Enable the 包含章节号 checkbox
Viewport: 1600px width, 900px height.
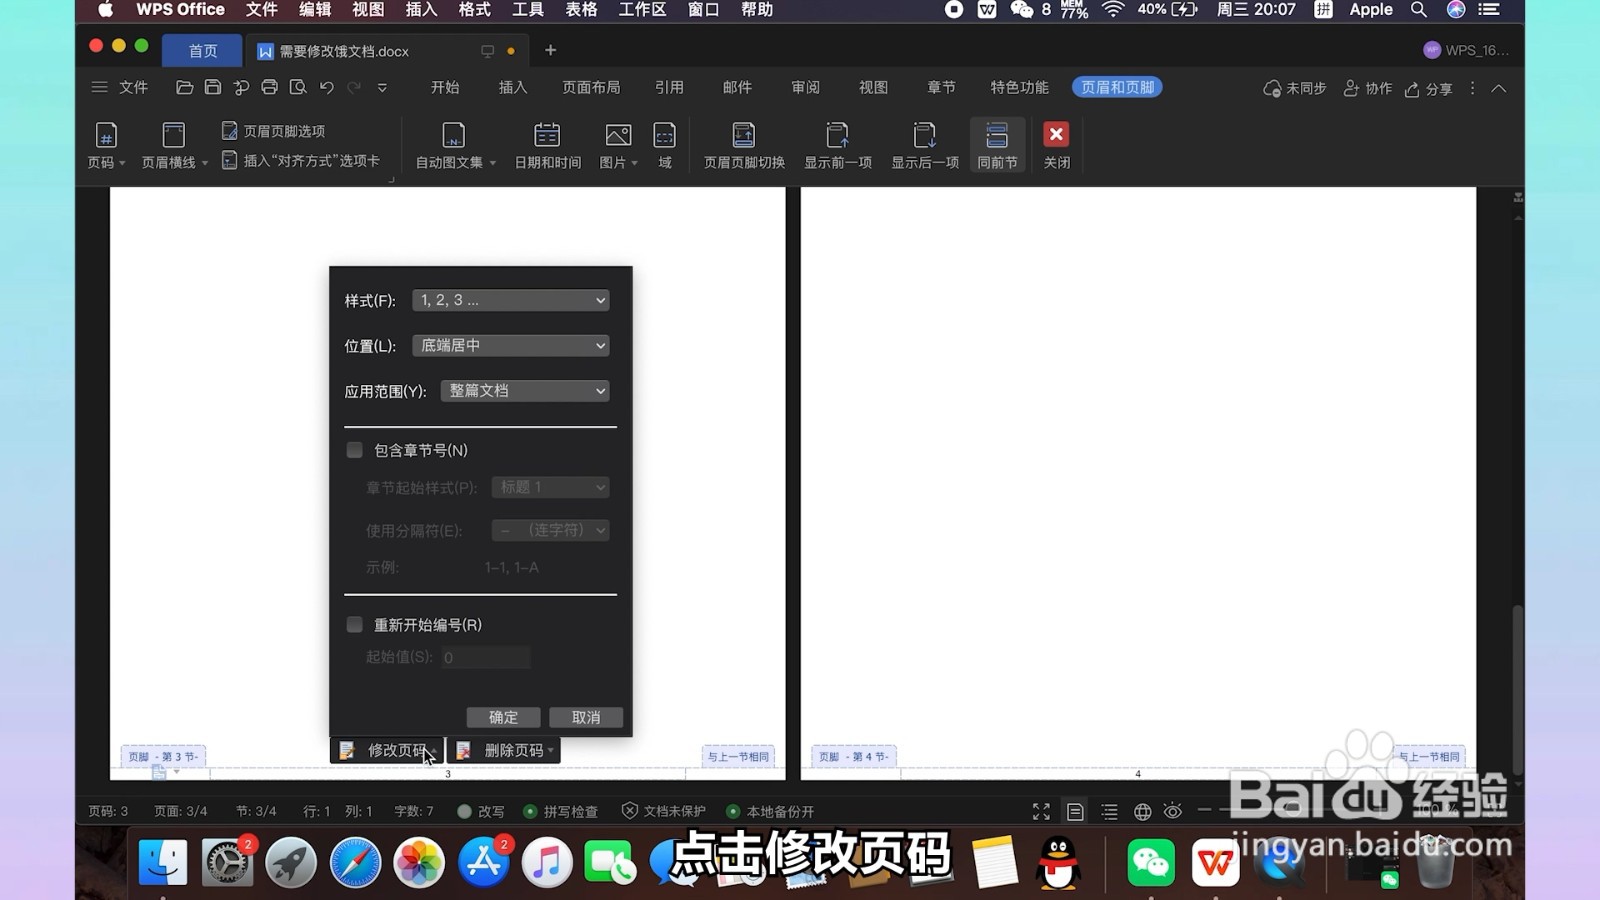[355, 450]
